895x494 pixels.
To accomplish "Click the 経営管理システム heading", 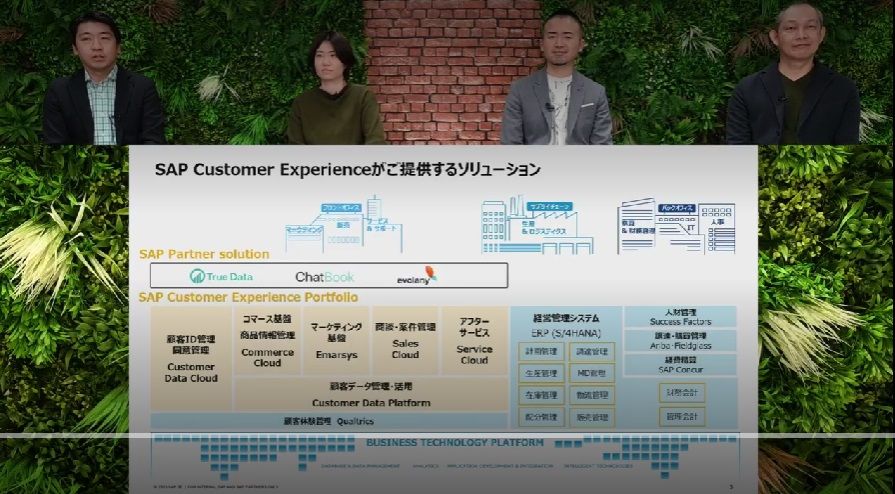I will 566,319.
